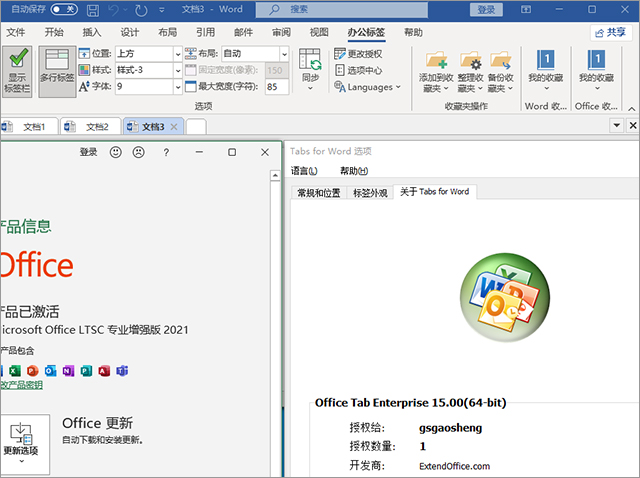
Task: Click the Outlook product icon
Action: pos(51,371)
